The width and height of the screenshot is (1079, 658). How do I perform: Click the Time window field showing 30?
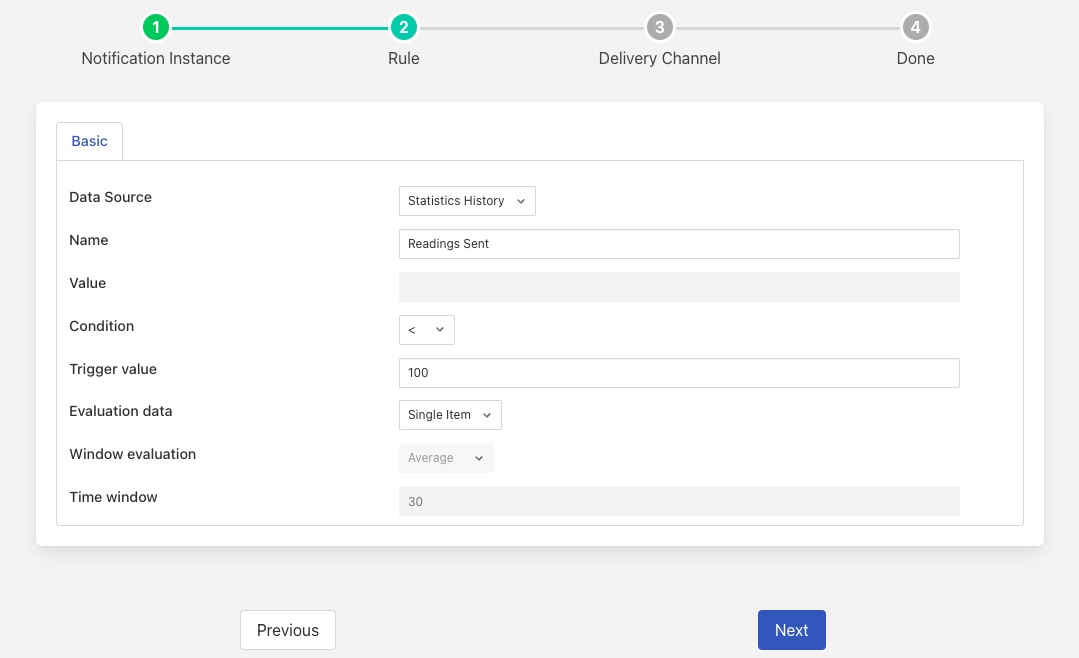pos(678,501)
